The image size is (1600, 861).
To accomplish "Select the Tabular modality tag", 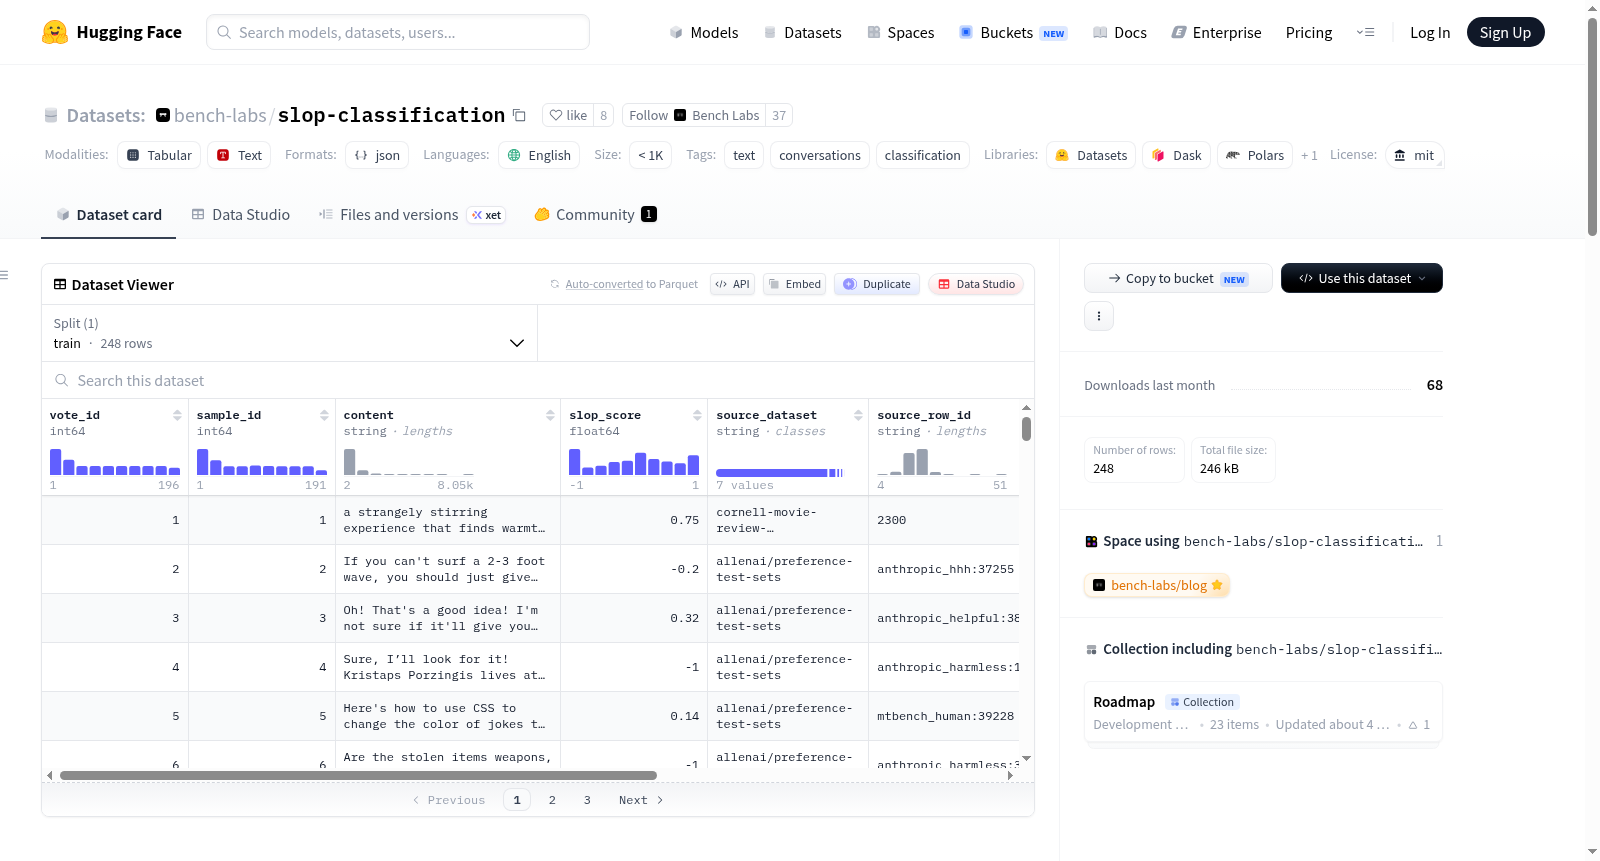I will click(159, 155).
